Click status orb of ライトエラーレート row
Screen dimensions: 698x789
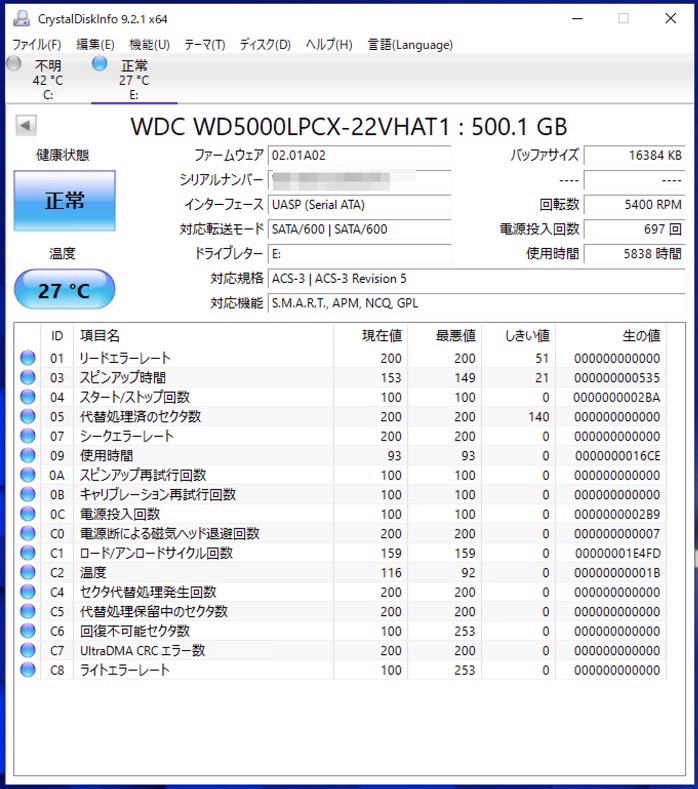(x=28, y=670)
